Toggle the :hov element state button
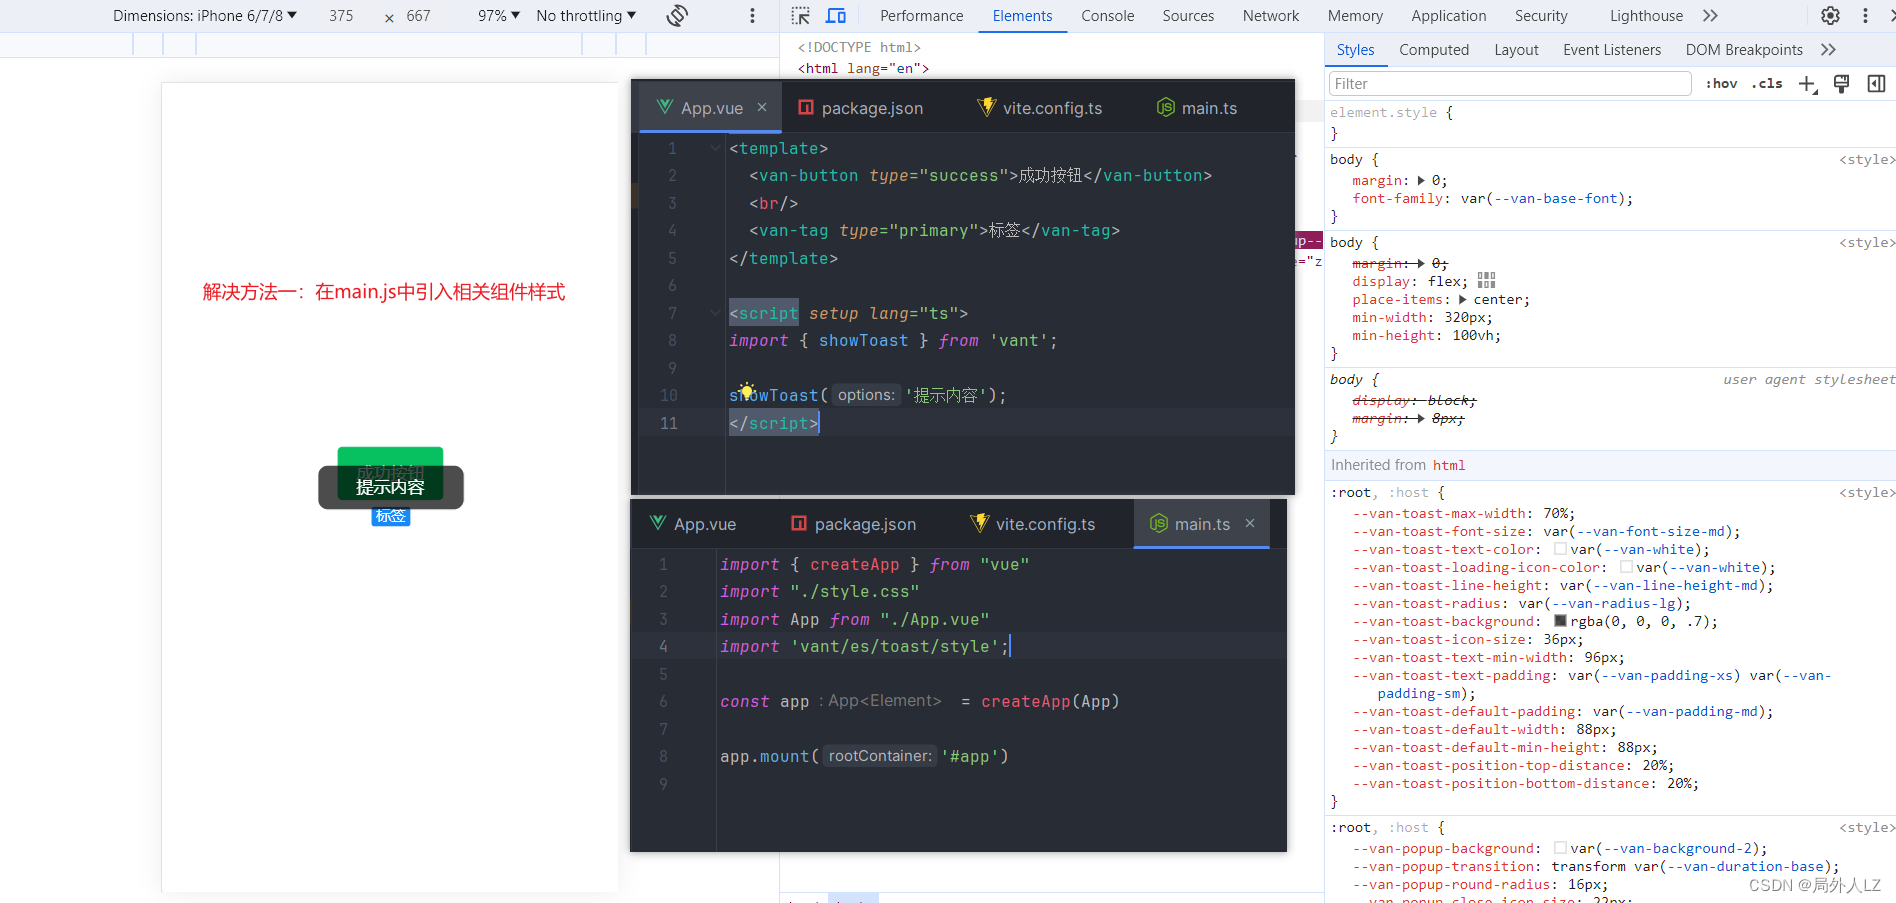The width and height of the screenshot is (1896, 903). [1721, 84]
